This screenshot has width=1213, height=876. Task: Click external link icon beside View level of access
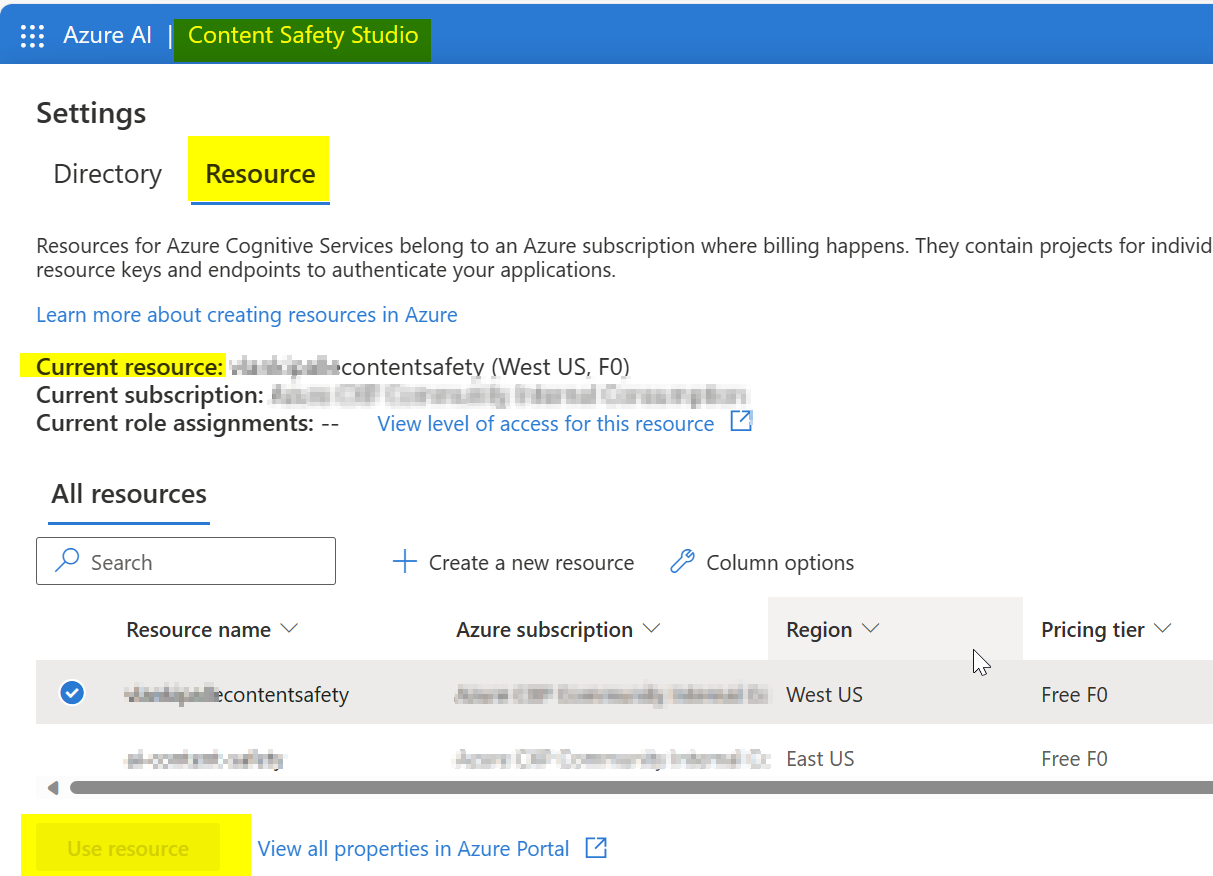tap(741, 422)
